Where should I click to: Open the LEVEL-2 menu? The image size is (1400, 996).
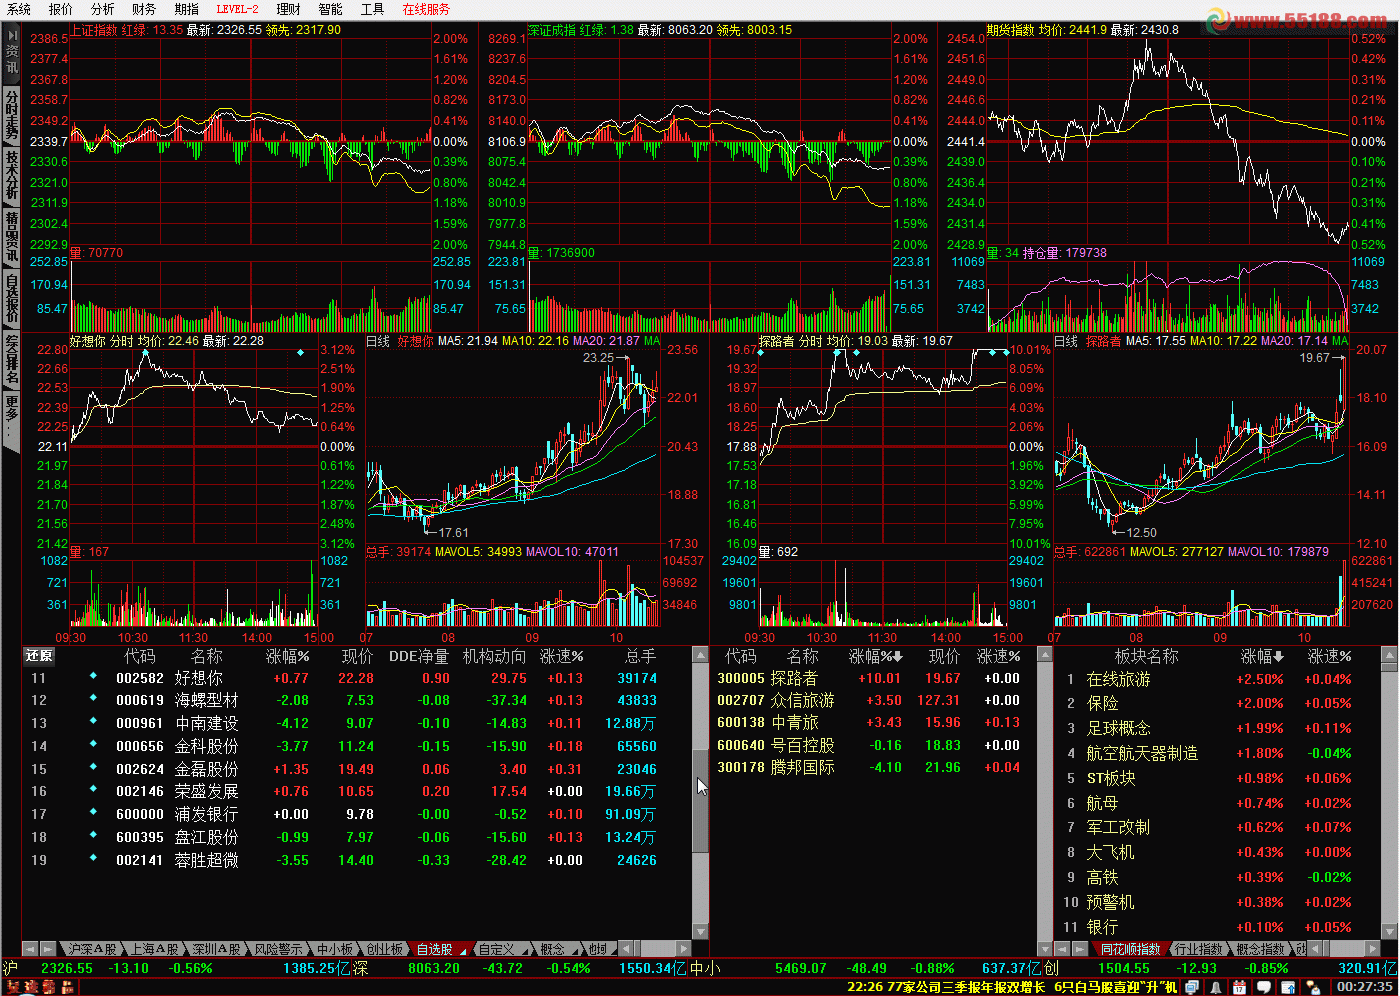click(x=238, y=9)
